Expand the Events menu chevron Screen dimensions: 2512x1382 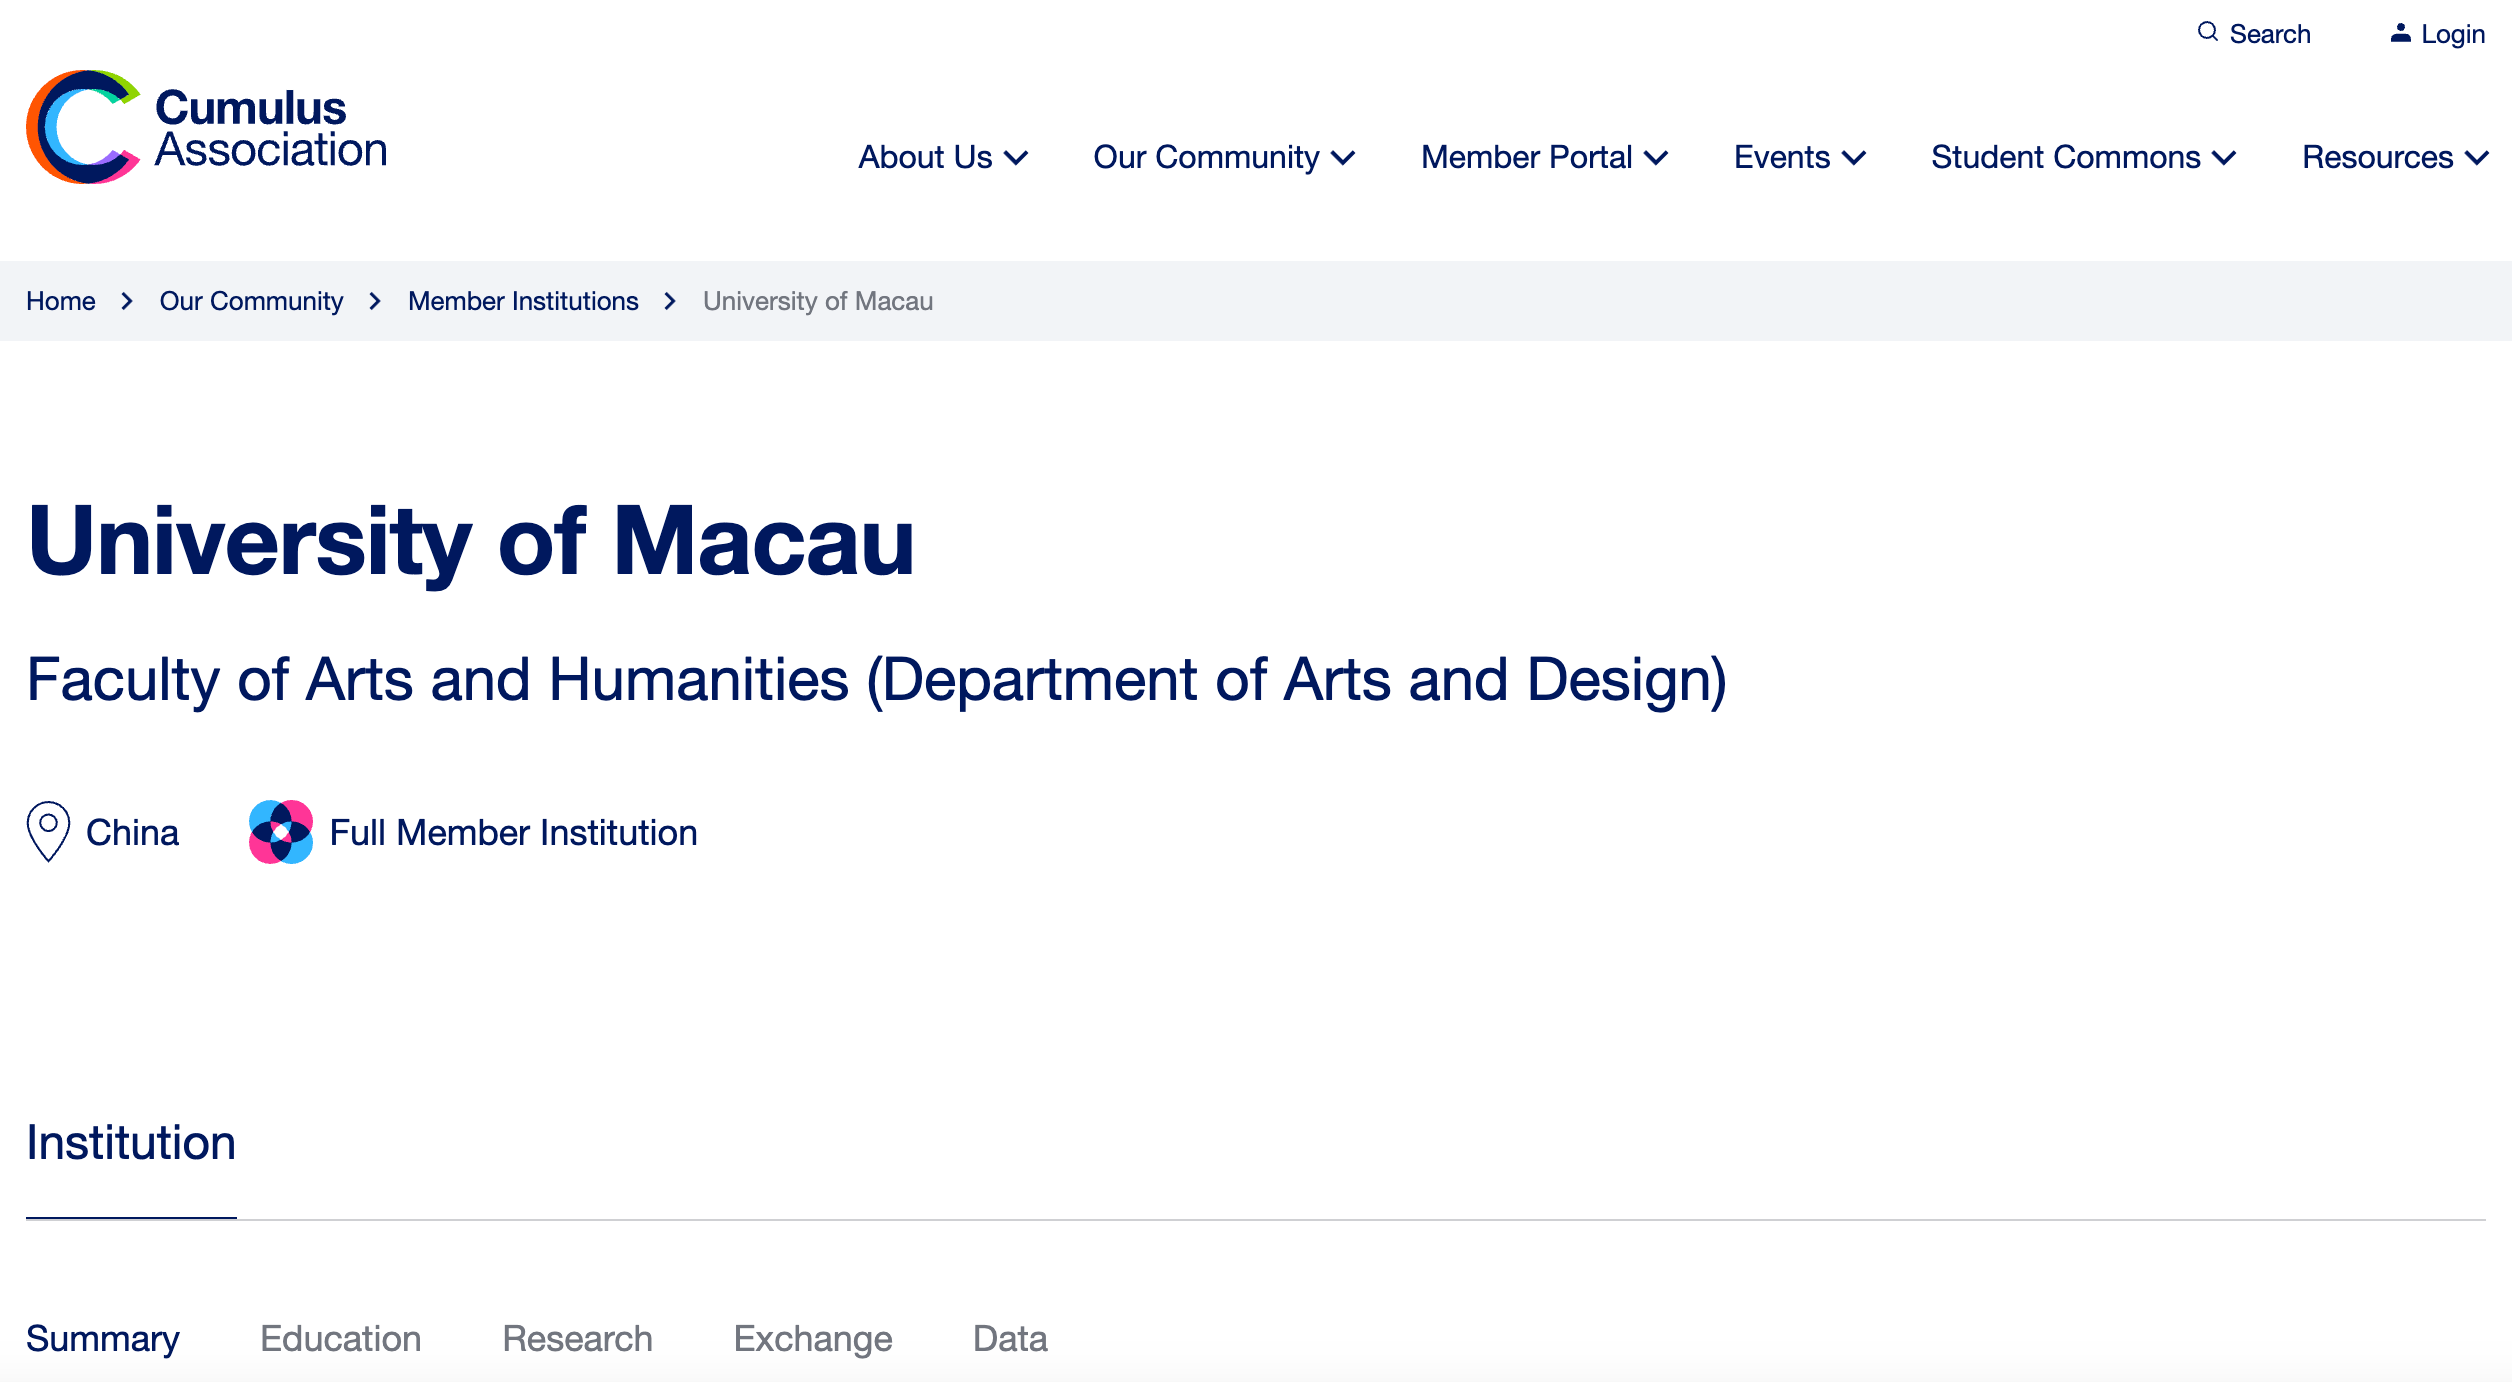1854,158
